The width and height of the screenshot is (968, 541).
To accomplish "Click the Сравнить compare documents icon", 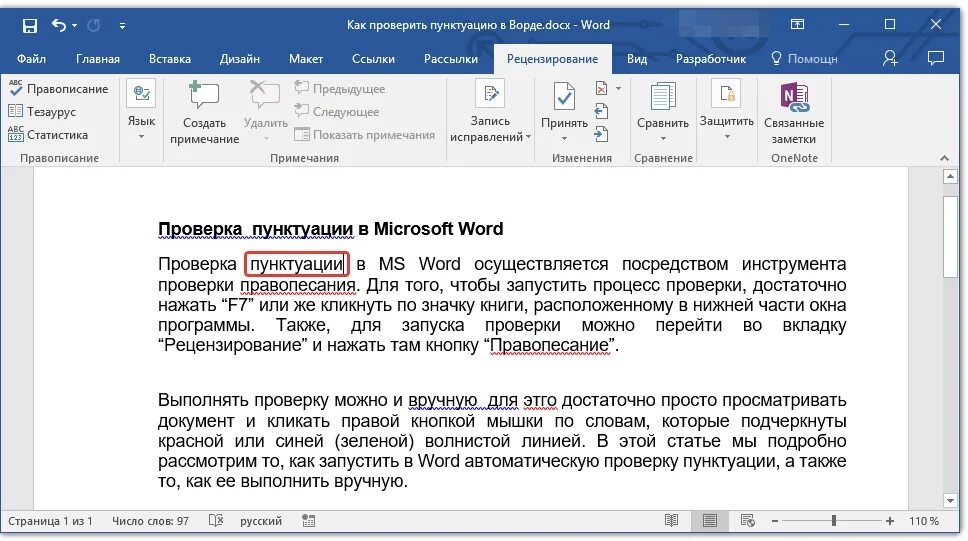I will pyautogui.click(x=662, y=97).
